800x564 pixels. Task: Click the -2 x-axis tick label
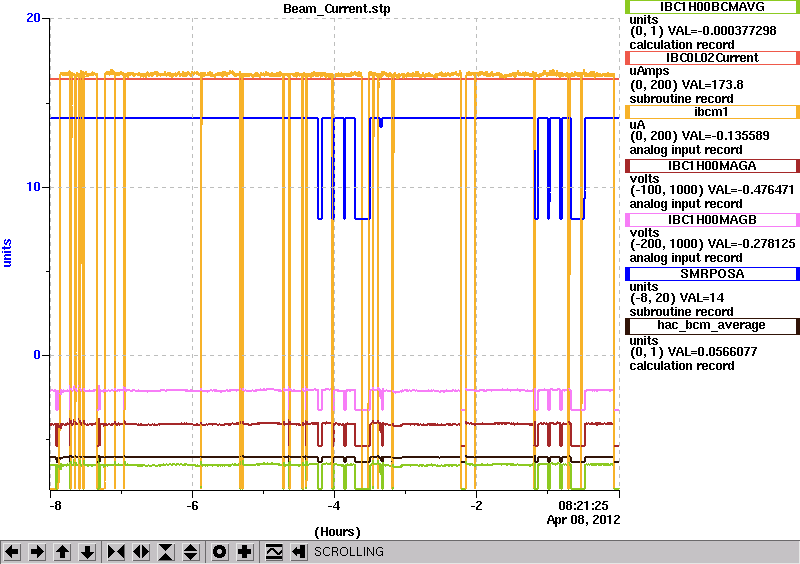pos(476,506)
